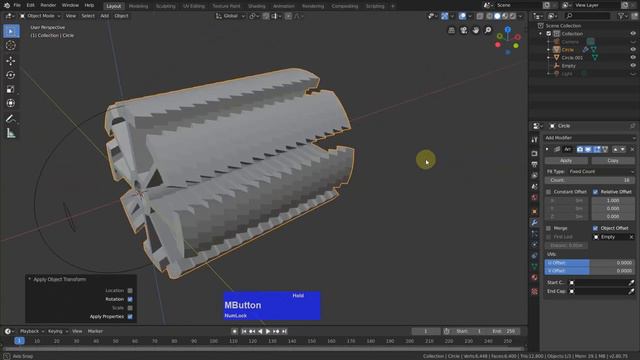Switch to Modeling workspace tab
Screen dimensions: 640x360
click(x=138, y=6)
